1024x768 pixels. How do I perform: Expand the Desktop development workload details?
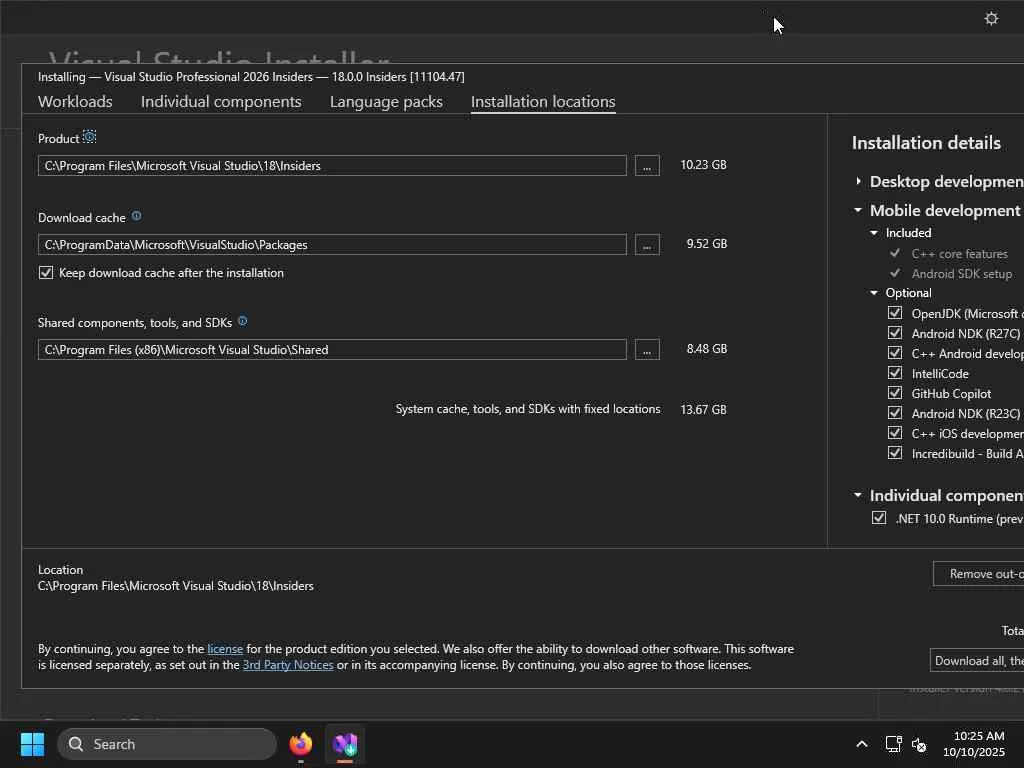pos(858,181)
